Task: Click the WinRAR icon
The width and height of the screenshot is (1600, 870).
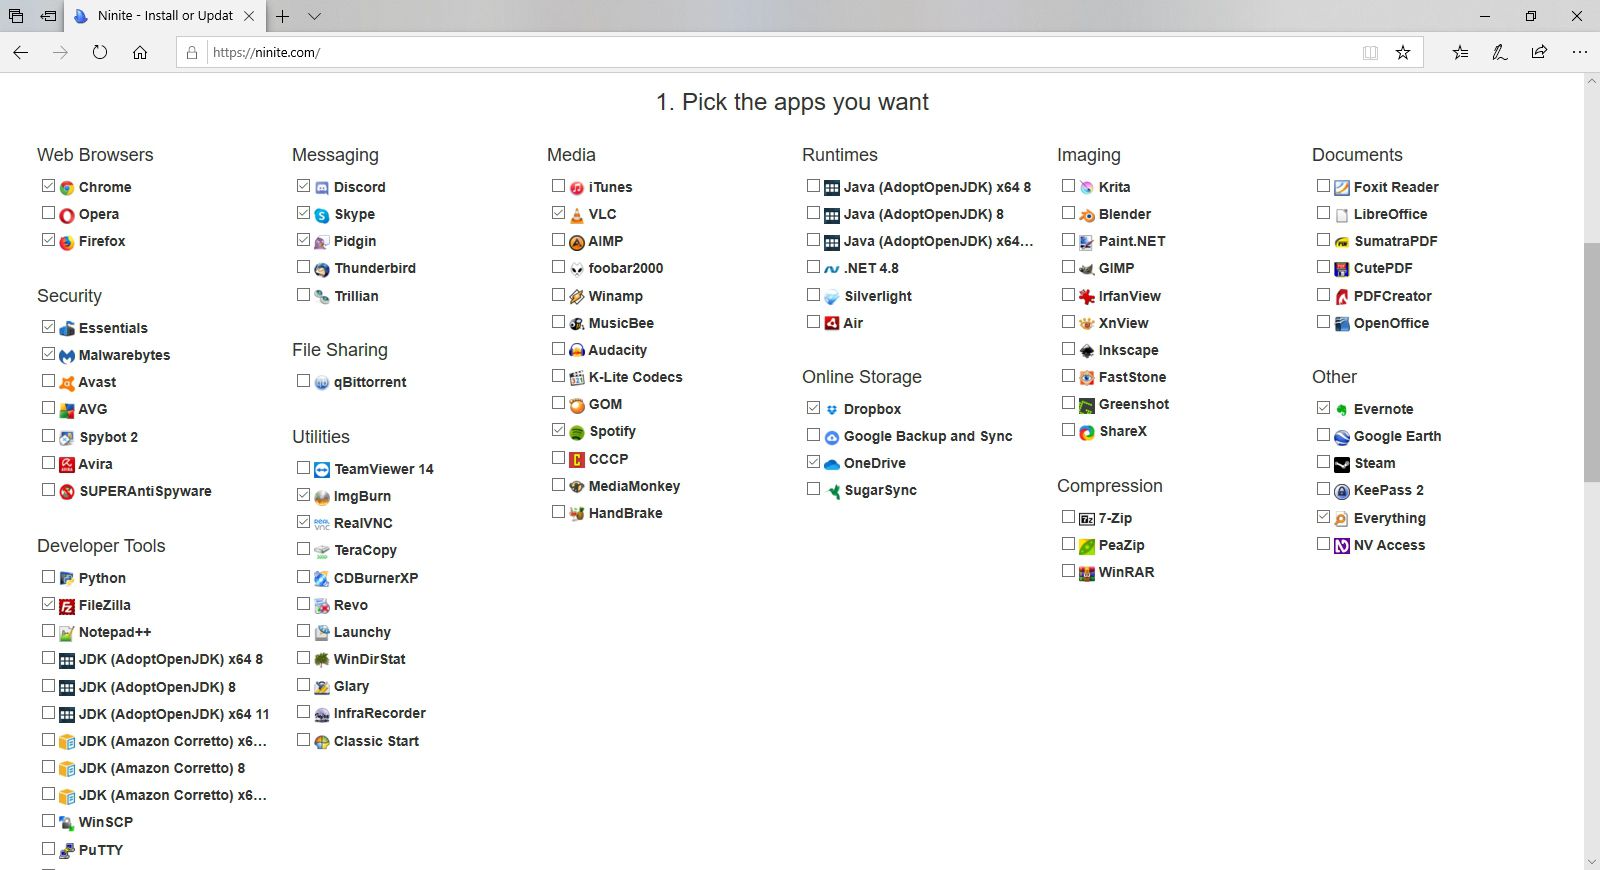Action: (x=1086, y=573)
